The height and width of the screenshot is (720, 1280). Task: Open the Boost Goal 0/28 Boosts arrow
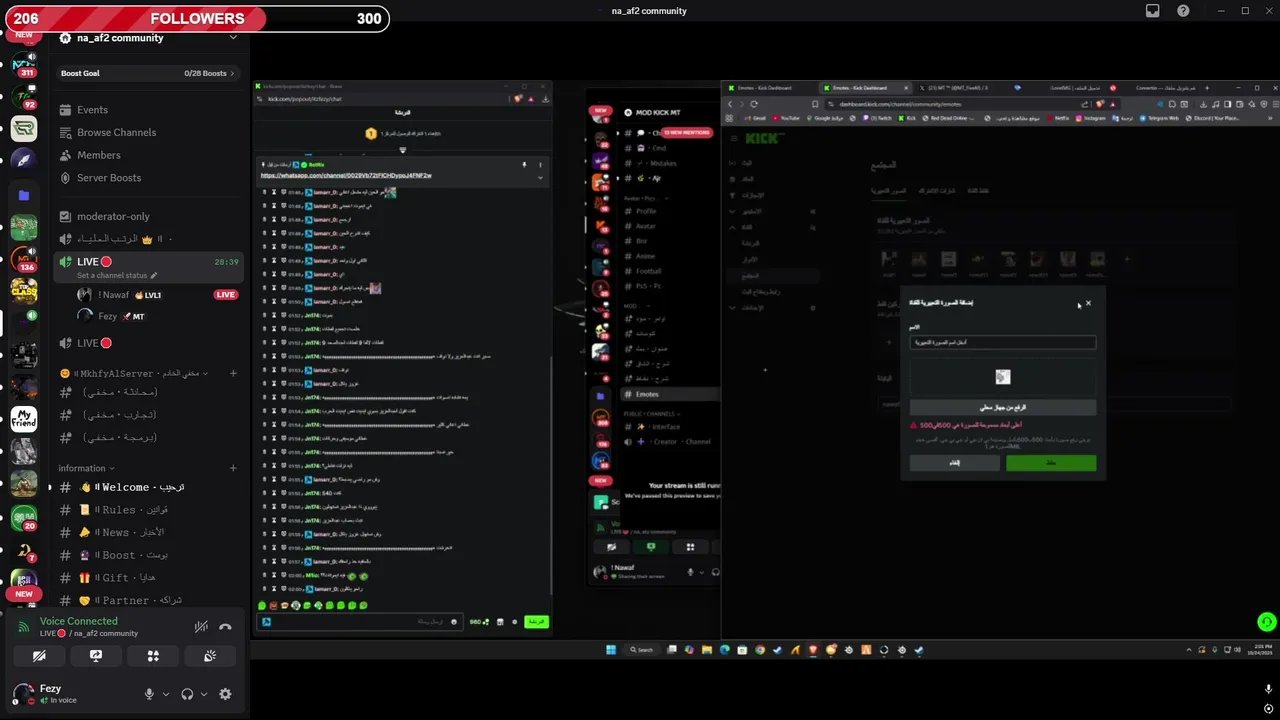[x=233, y=73]
